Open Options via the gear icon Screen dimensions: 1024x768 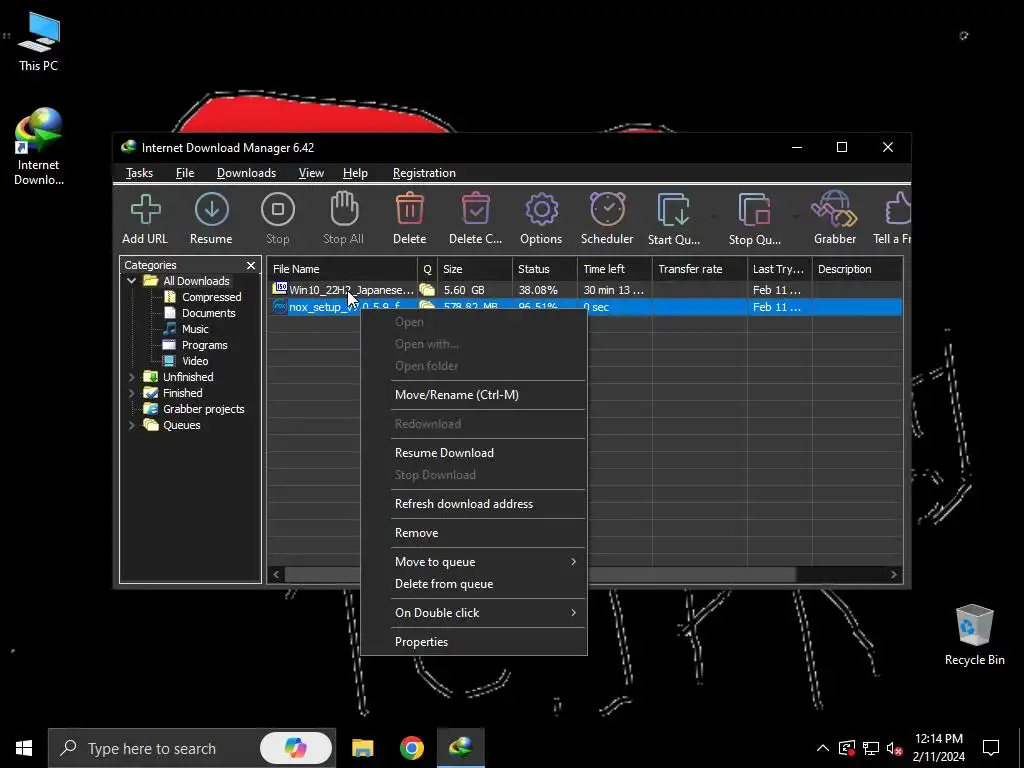point(541,210)
